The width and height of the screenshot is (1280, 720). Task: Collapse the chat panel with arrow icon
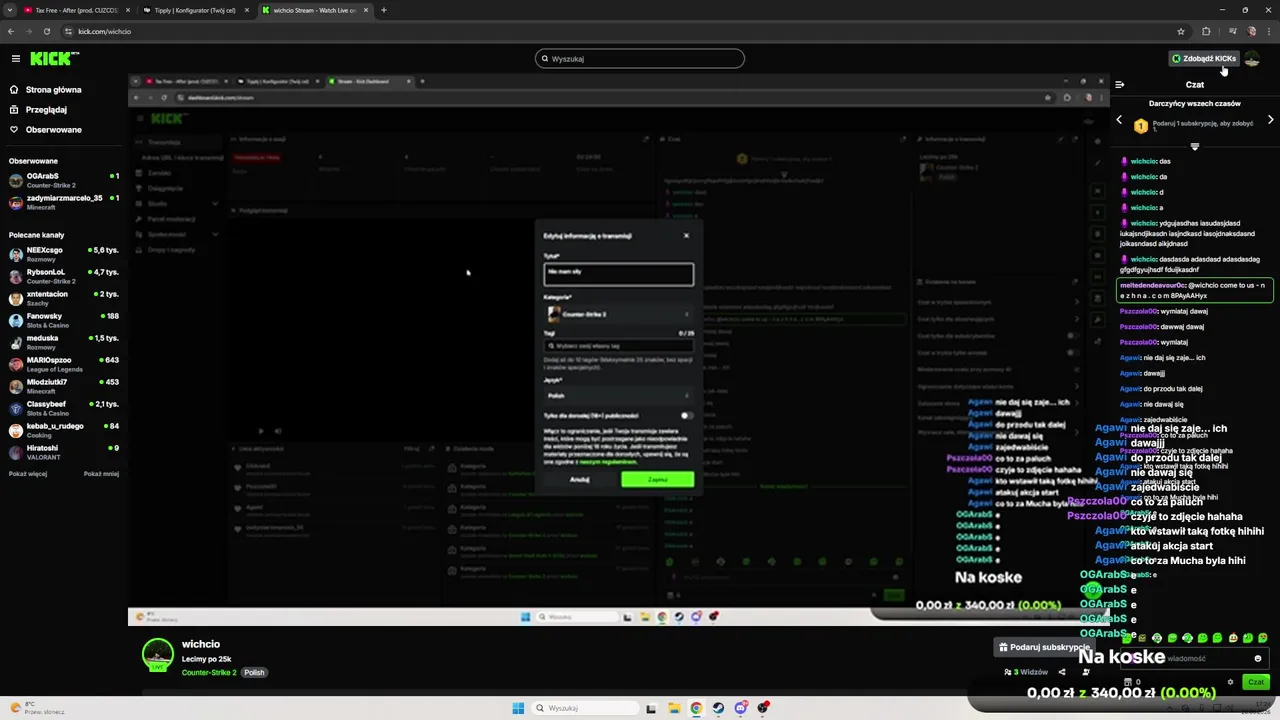(1120, 85)
